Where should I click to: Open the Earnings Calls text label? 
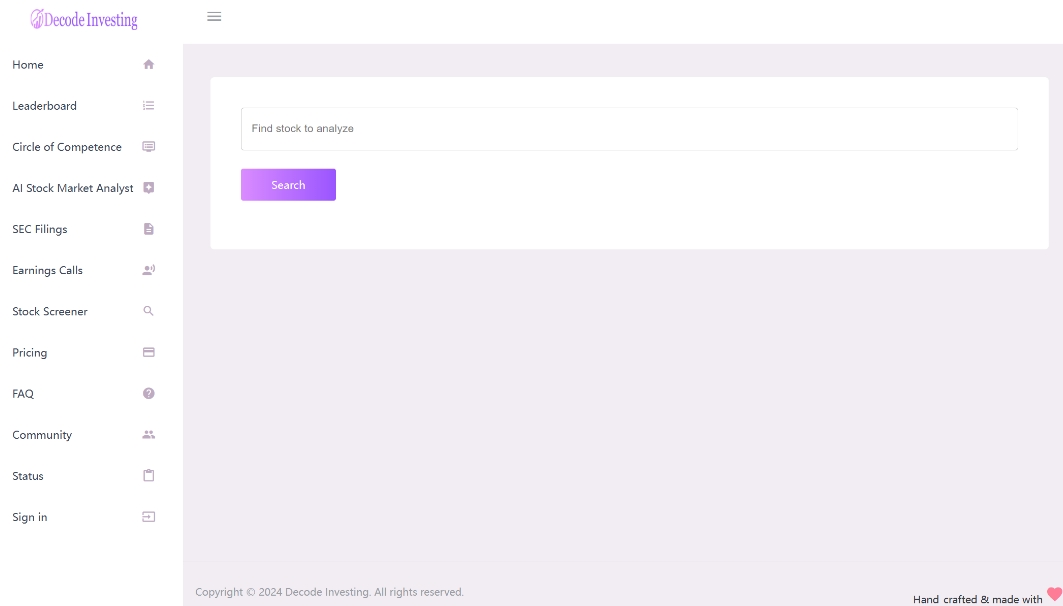click(47, 271)
